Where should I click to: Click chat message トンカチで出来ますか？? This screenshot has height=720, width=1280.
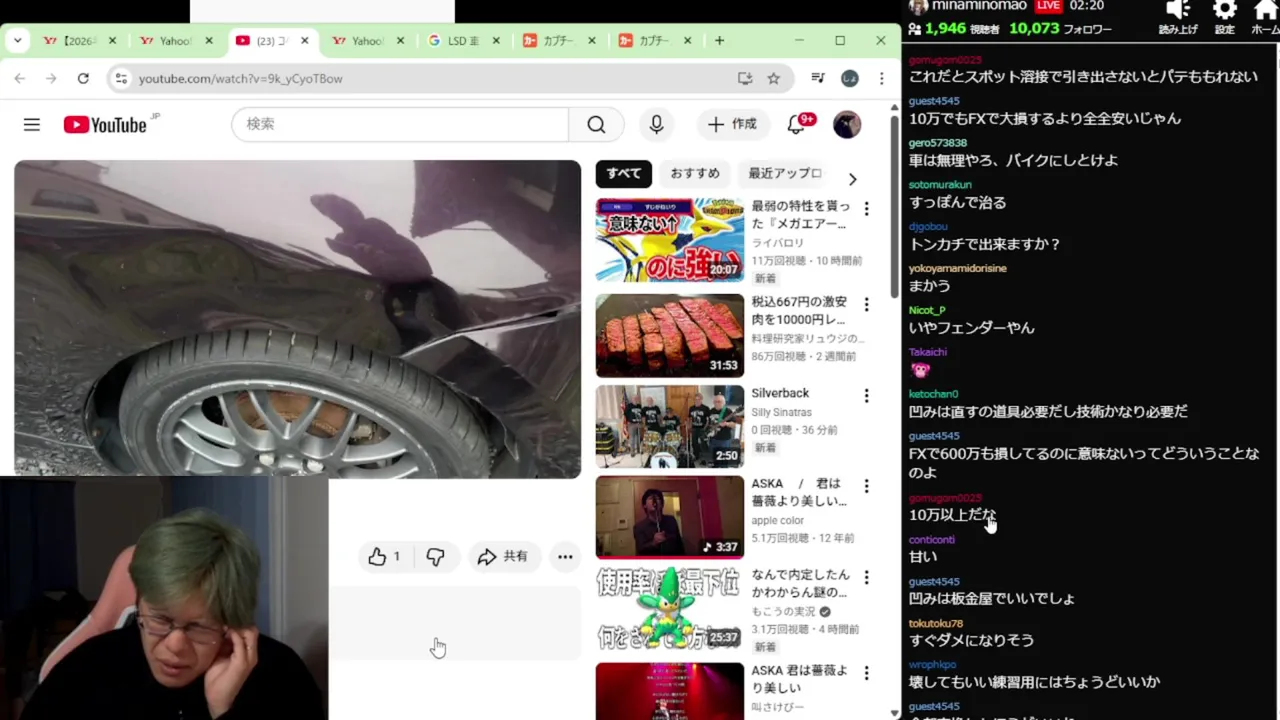984,244
